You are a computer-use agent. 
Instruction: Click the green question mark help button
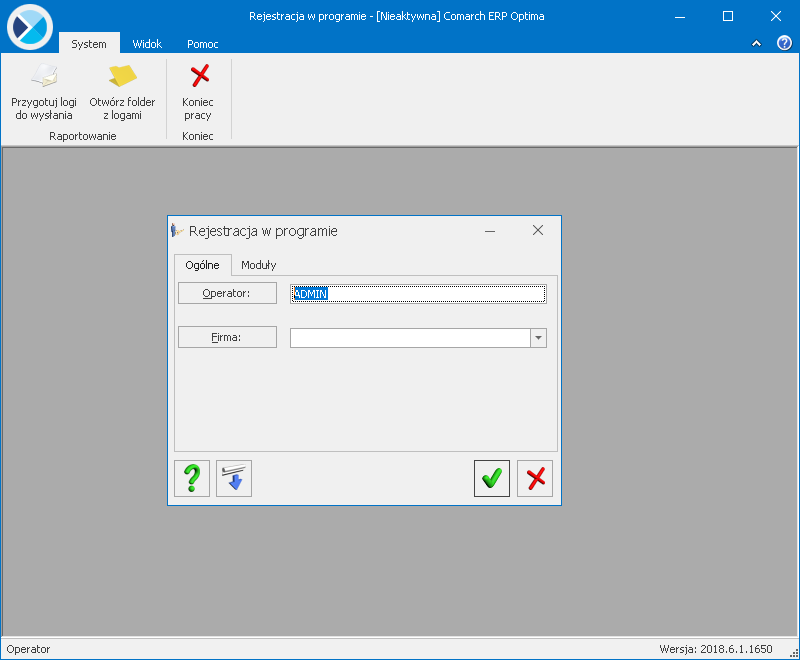(192, 478)
